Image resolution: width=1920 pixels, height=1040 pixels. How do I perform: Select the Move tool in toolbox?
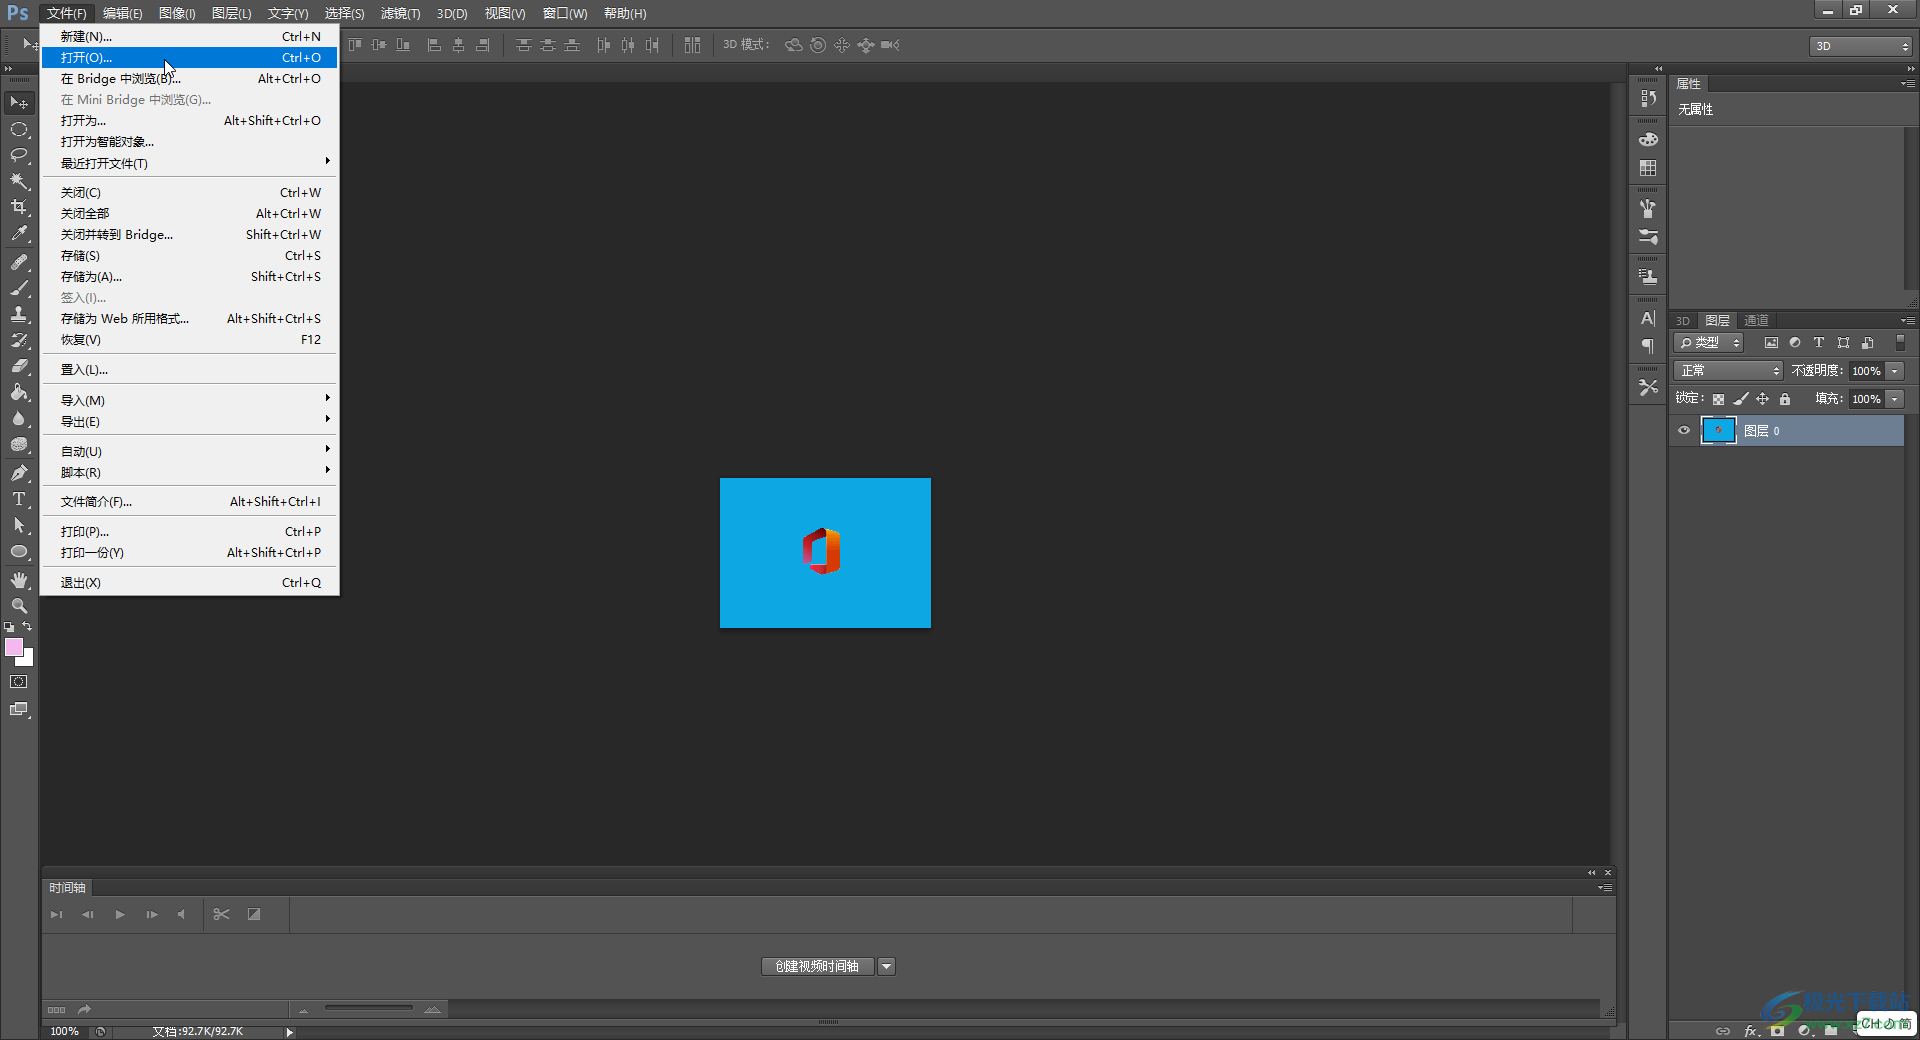(x=19, y=102)
